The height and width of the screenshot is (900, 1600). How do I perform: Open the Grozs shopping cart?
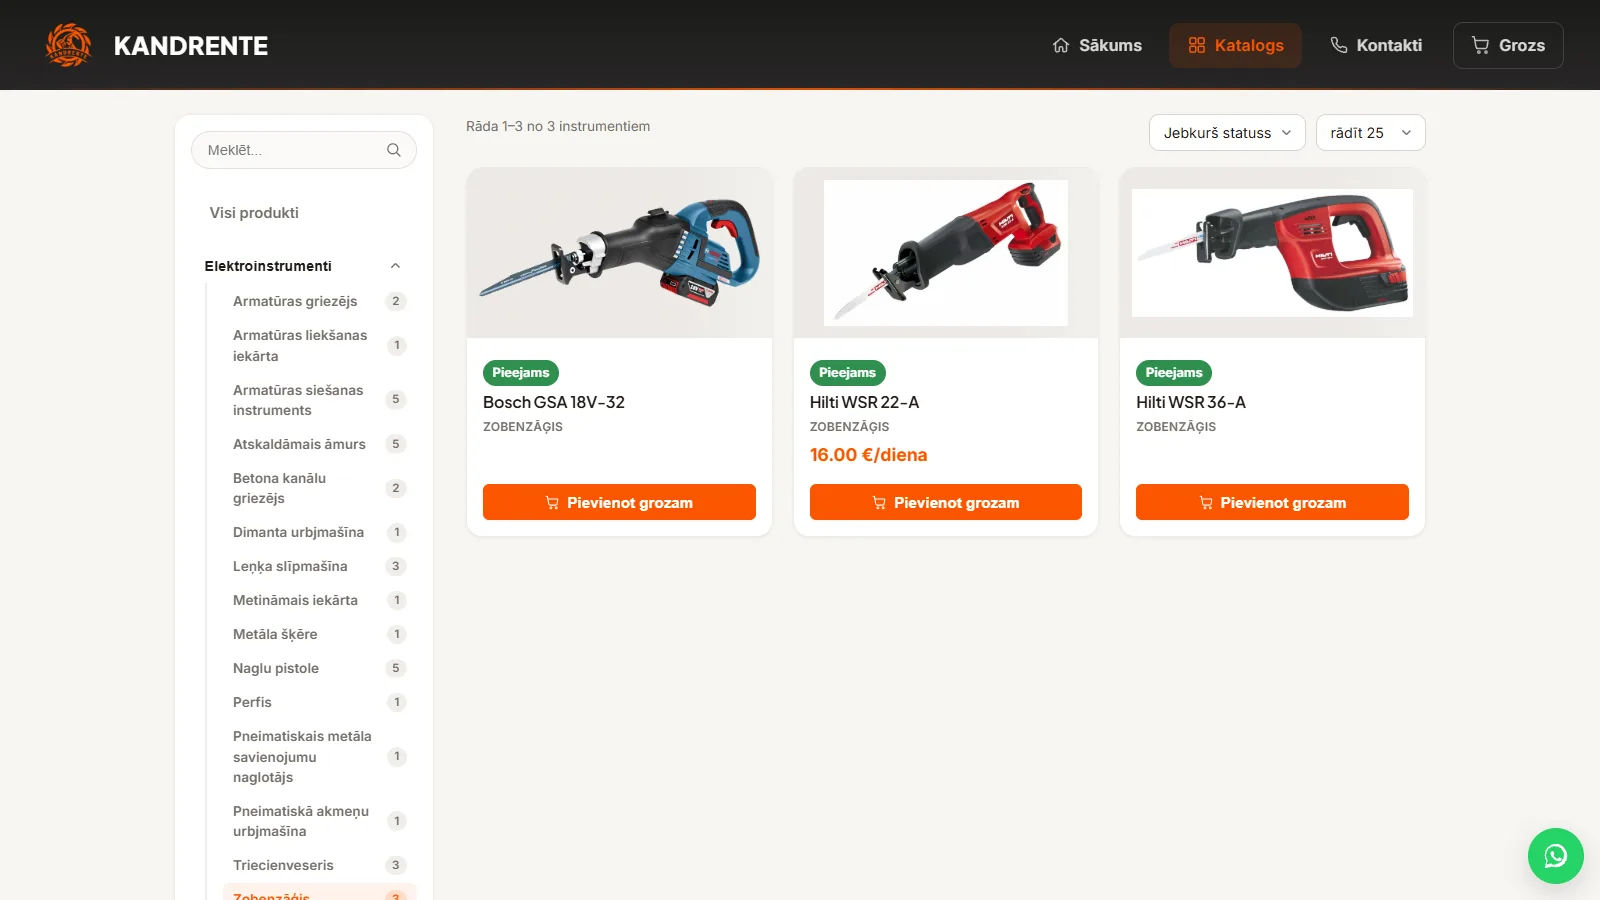coord(1508,45)
